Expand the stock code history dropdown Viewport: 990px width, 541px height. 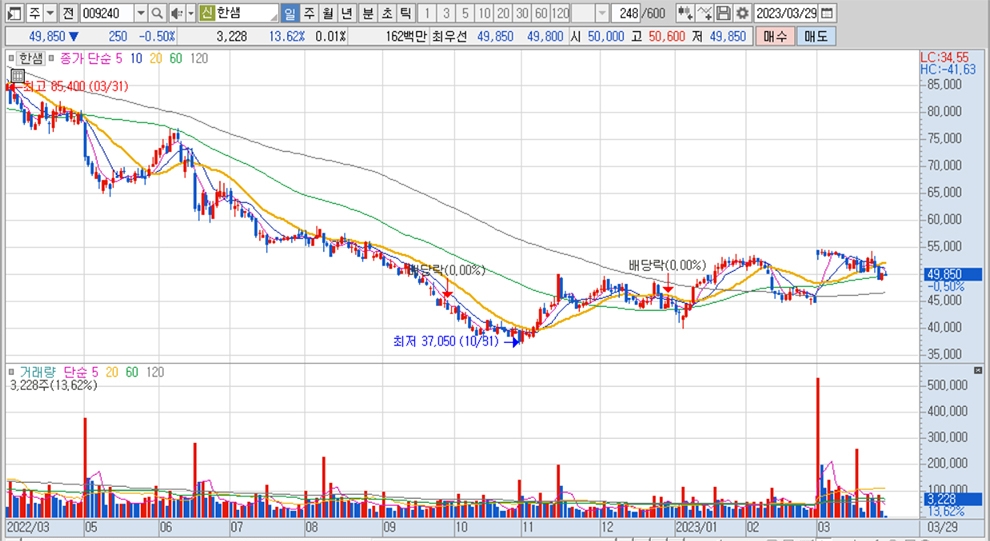pyautogui.click(x=139, y=13)
